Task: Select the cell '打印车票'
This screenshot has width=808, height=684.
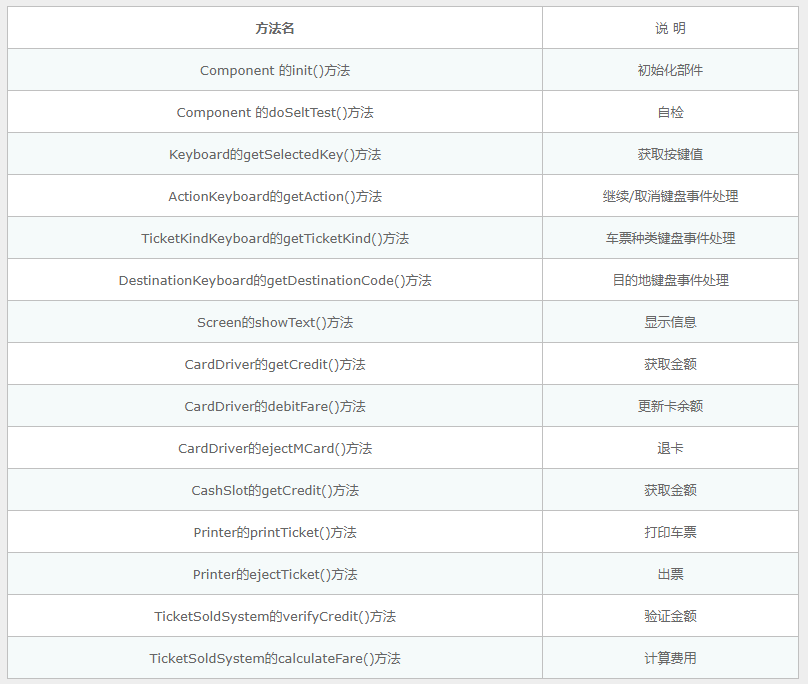Action: click(x=670, y=532)
